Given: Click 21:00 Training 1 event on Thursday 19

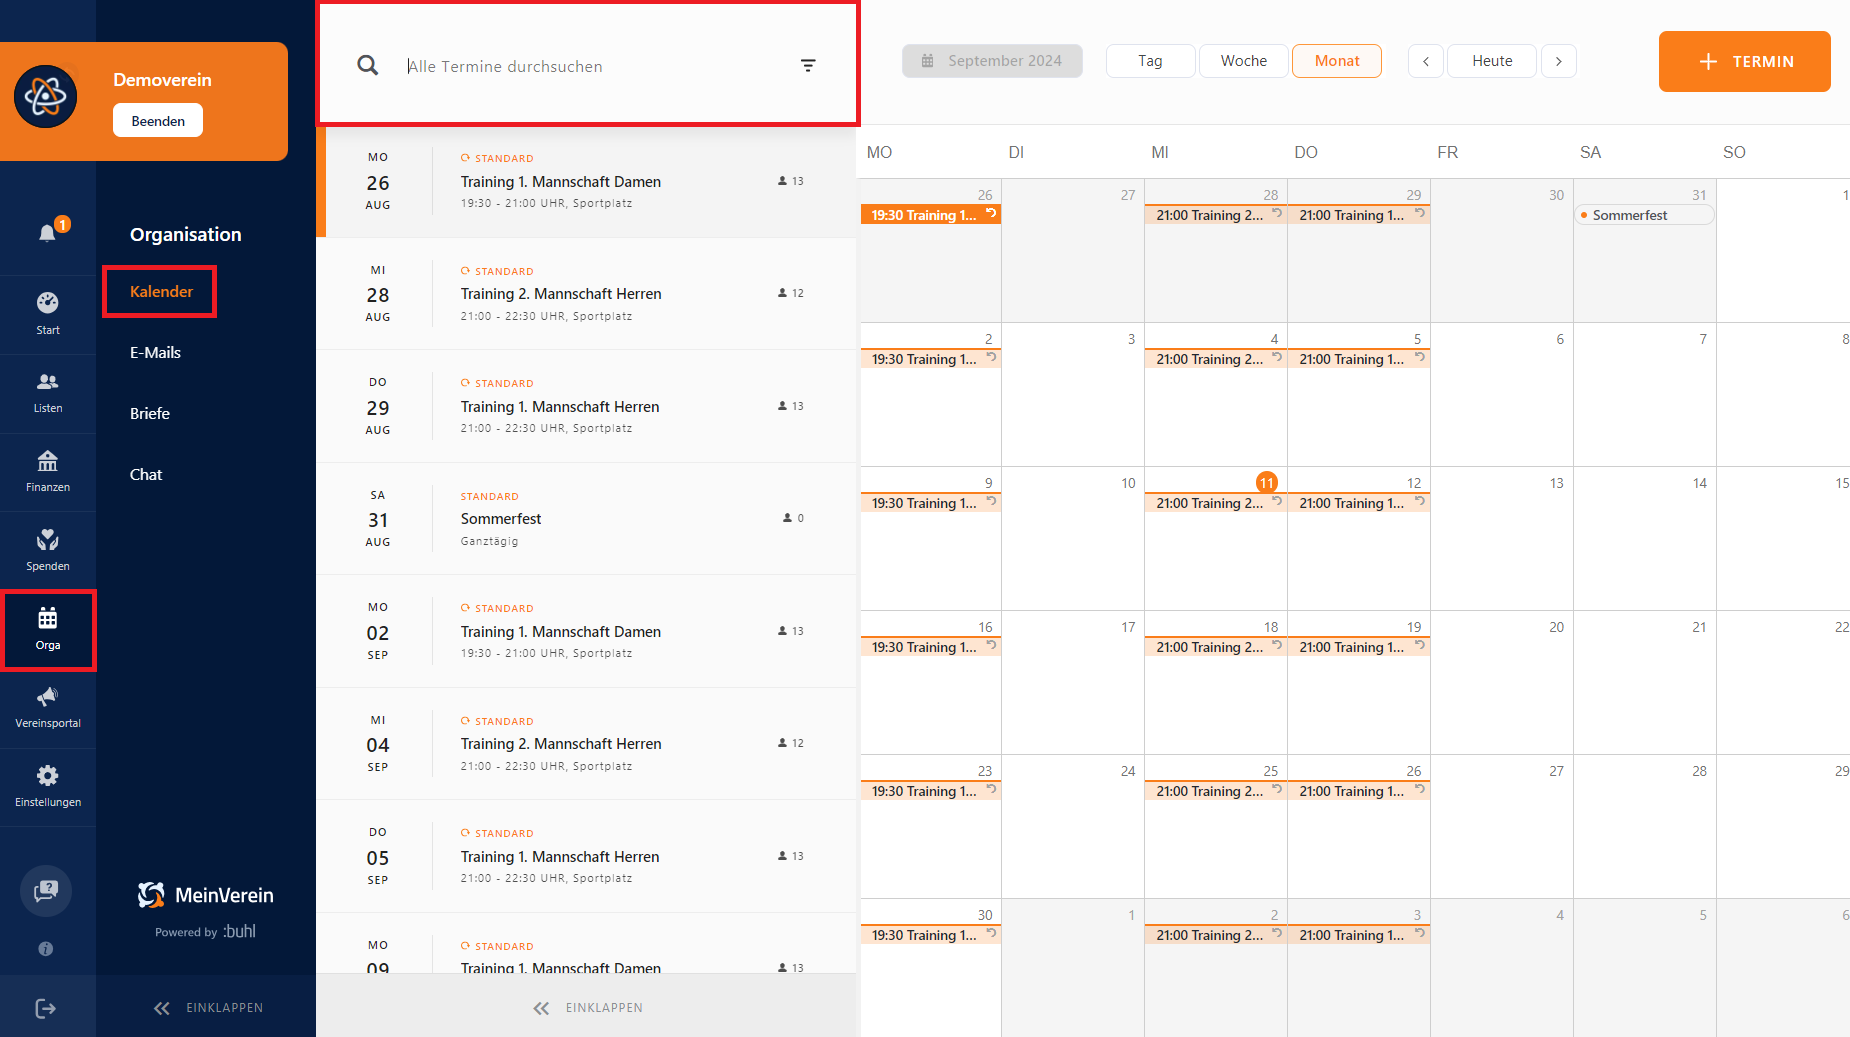Looking at the screenshot, I should tap(1359, 646).
